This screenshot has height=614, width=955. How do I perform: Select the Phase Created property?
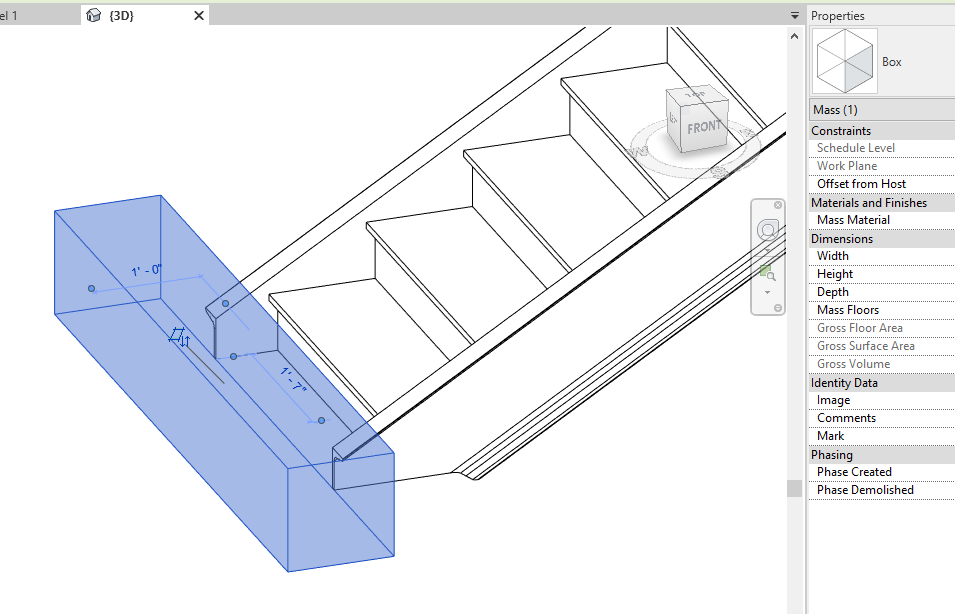[882, 472]
